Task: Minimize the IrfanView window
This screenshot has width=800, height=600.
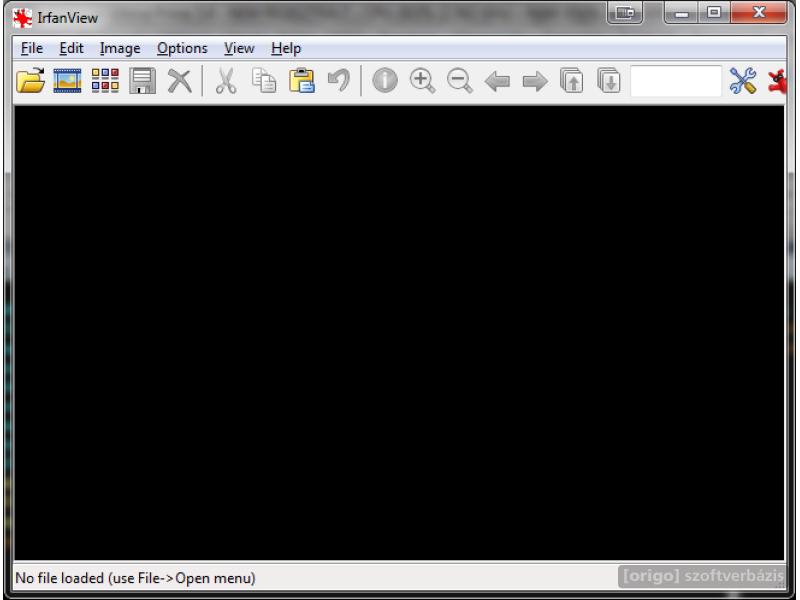Action: [681, 12]
